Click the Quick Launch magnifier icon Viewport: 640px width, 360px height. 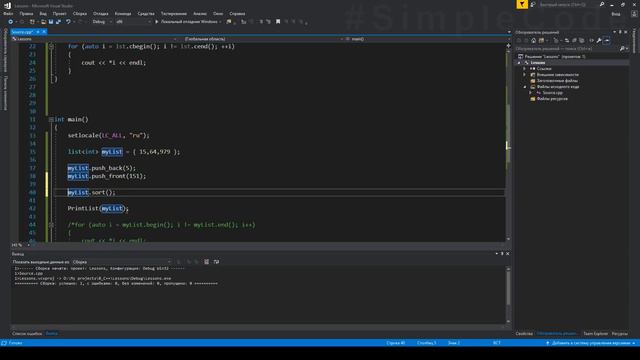tap(602, 4)
